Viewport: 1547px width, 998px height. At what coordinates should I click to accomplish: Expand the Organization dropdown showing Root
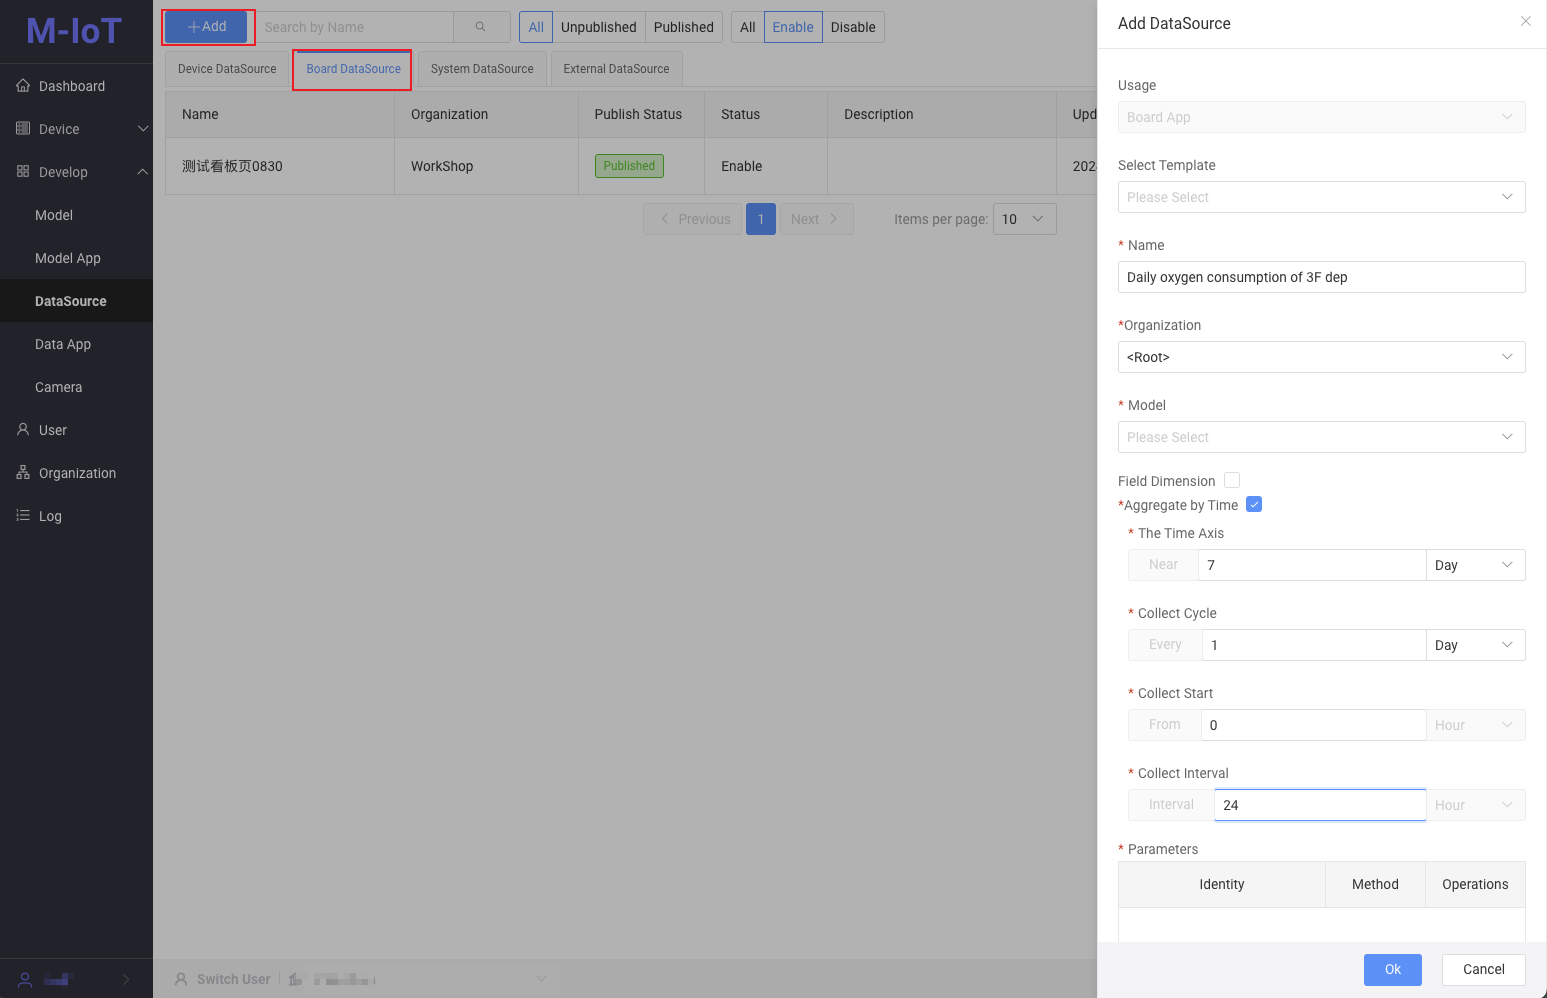tap(1320, 357)
